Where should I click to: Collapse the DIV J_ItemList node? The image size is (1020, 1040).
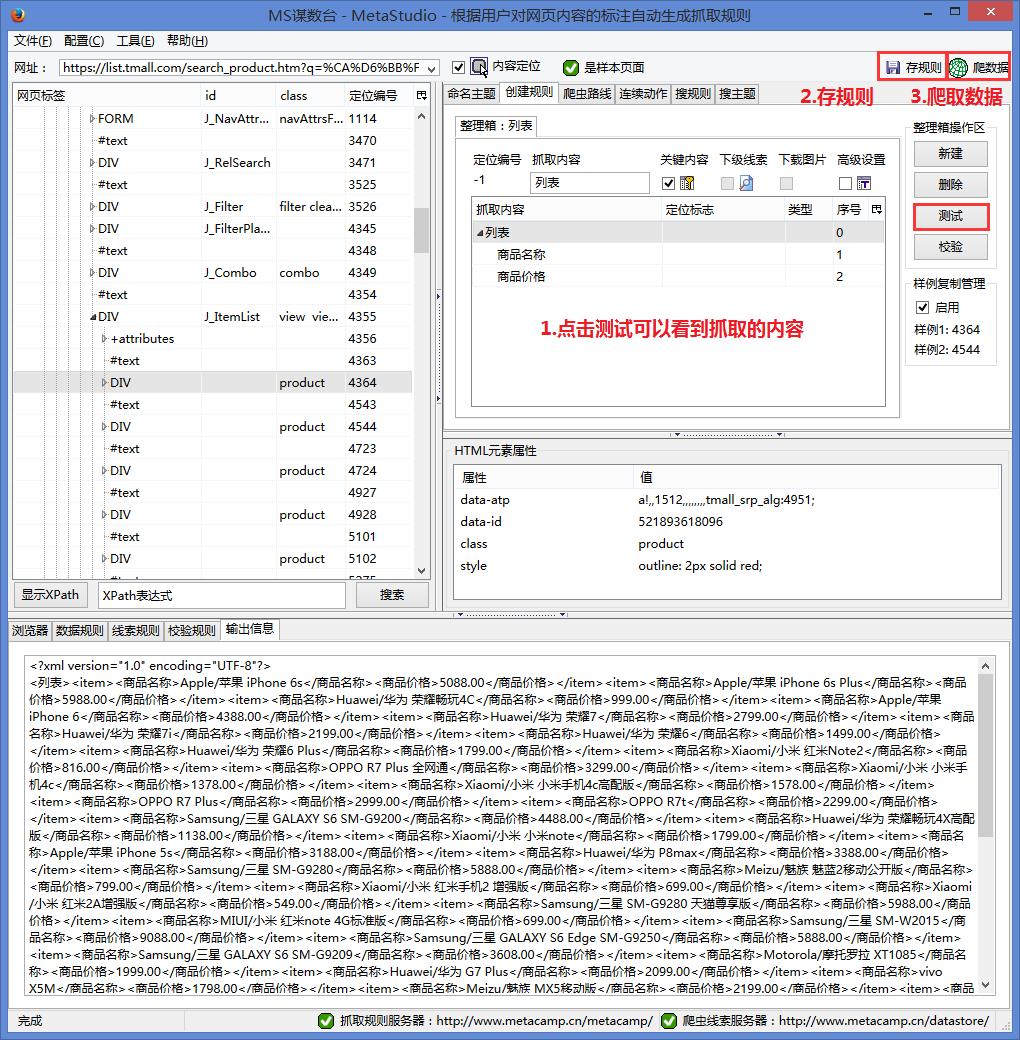(x=93, y=317)
